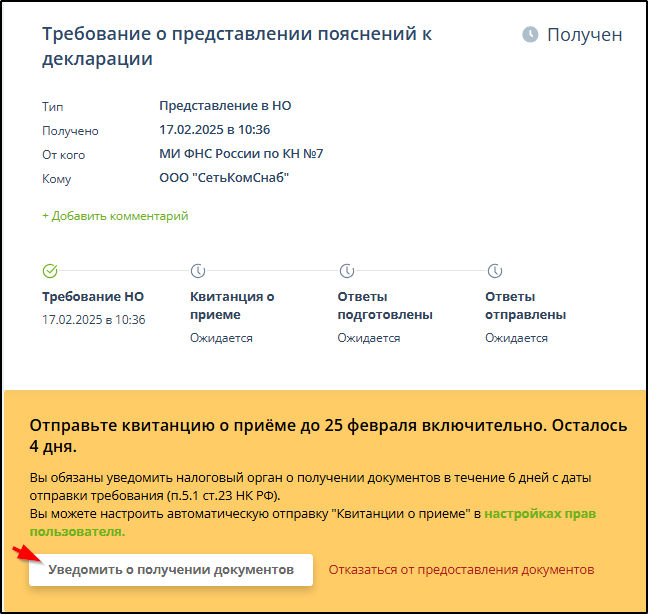Click the clock icon above Квитанция о приеме
The image size is (648, 614).
(x=198, y=271)
